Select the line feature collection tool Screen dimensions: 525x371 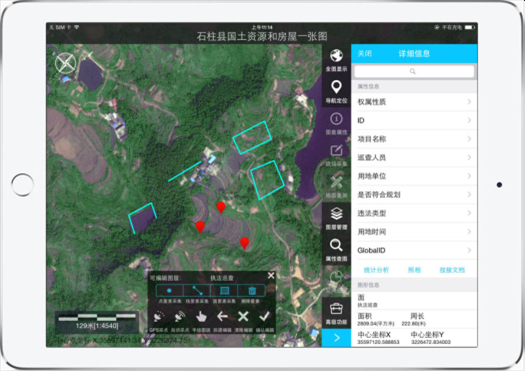click(x=197, y=290)
